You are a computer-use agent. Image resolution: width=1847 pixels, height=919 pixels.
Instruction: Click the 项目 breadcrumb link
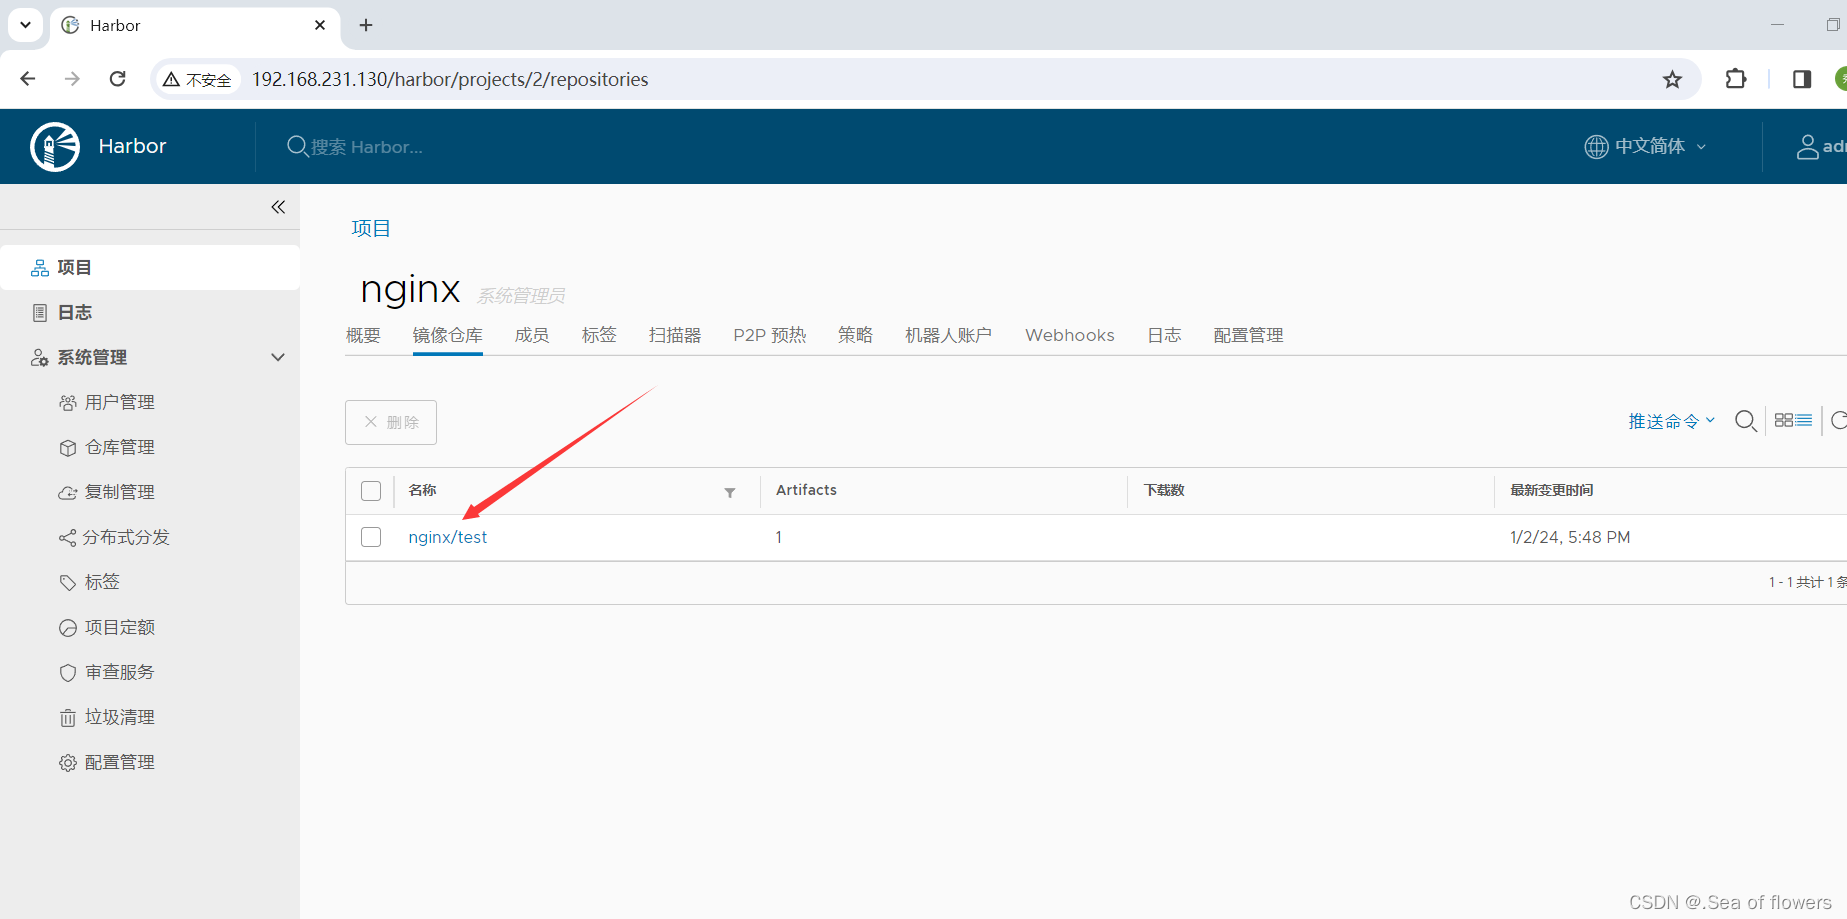coord(371,228)
